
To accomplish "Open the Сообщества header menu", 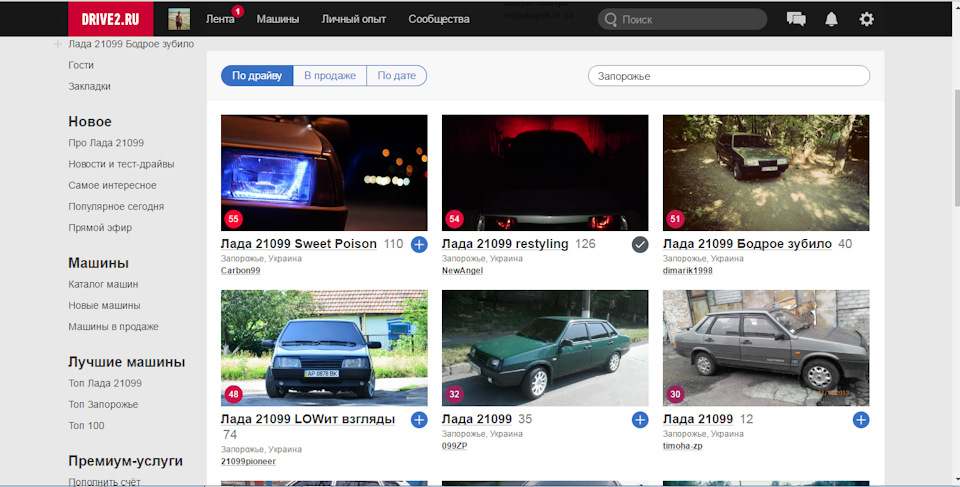I will pos(439,19).
